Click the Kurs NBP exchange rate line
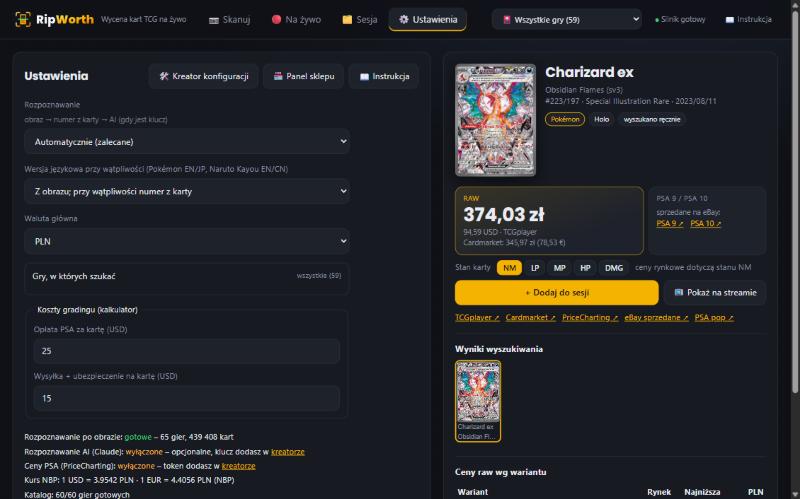800x499 pixels. (129, 480)
